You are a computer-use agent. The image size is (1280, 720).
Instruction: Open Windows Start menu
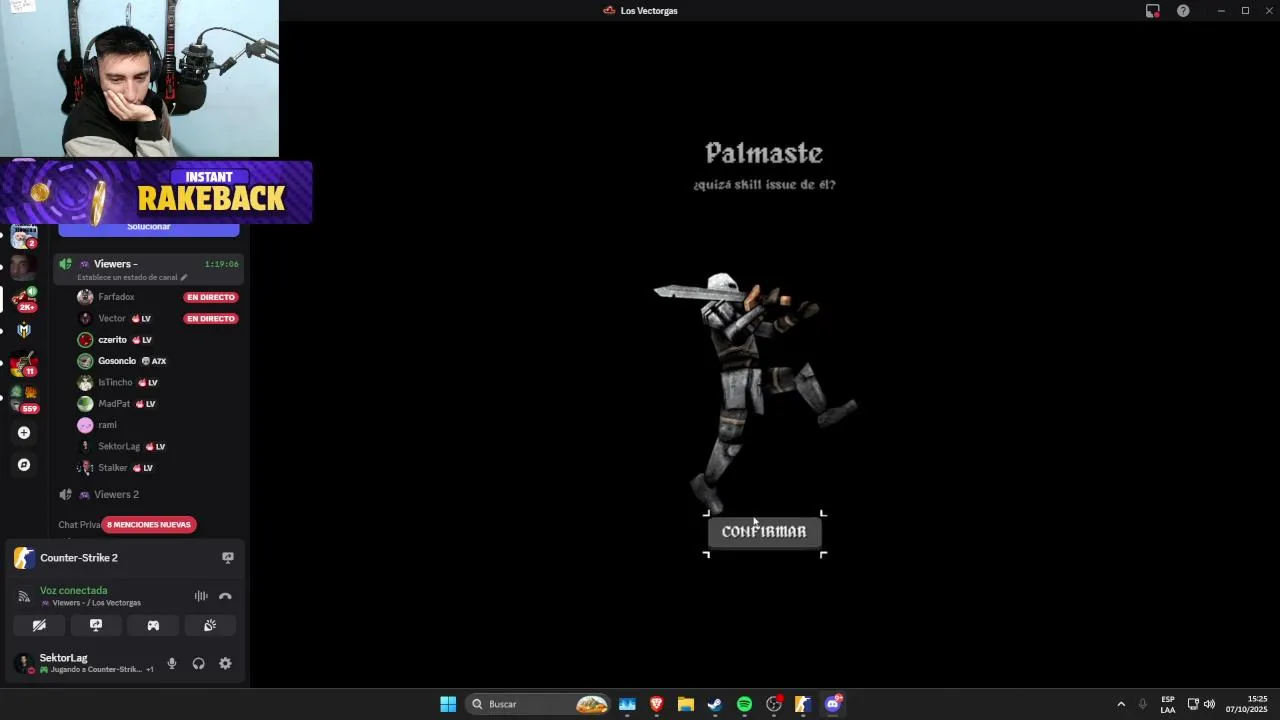[x=448, y=704]
